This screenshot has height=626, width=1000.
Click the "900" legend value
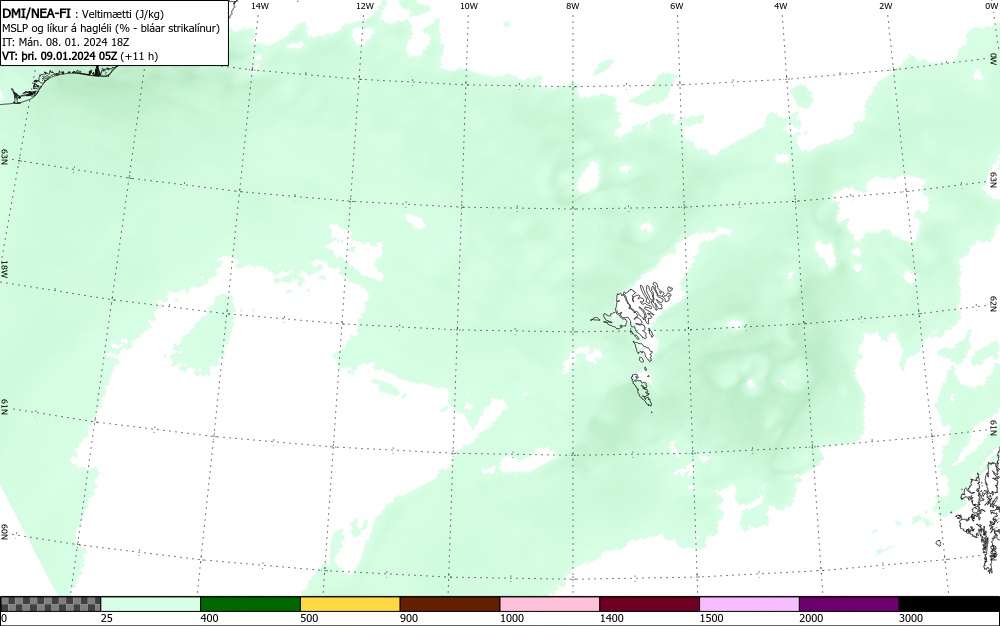click(x=409, y=618)
